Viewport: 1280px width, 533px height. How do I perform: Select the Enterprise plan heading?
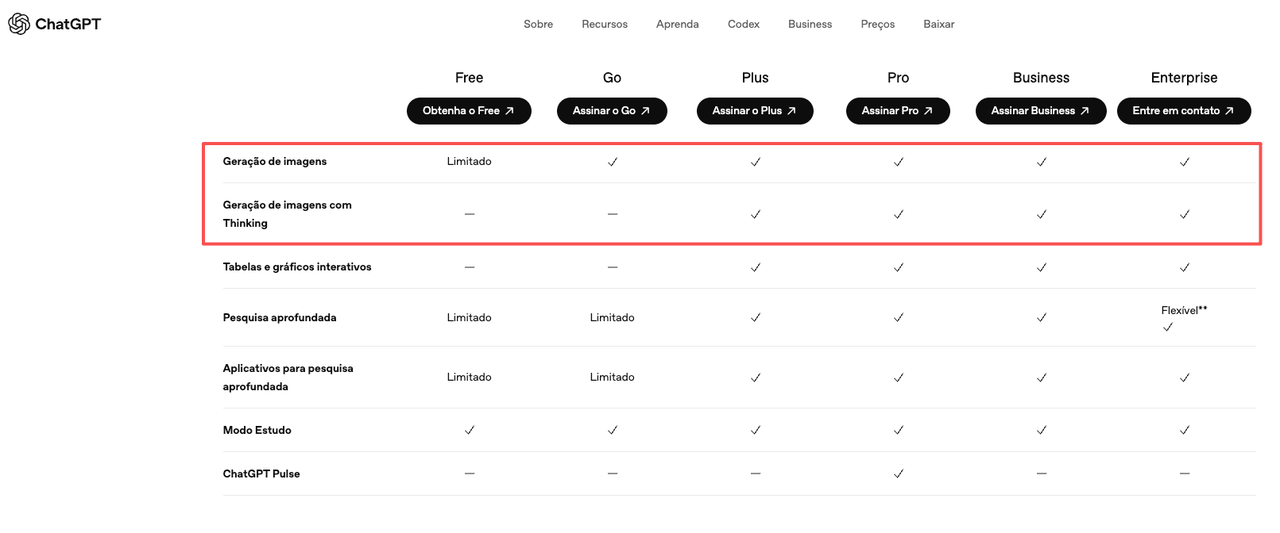1184,78
